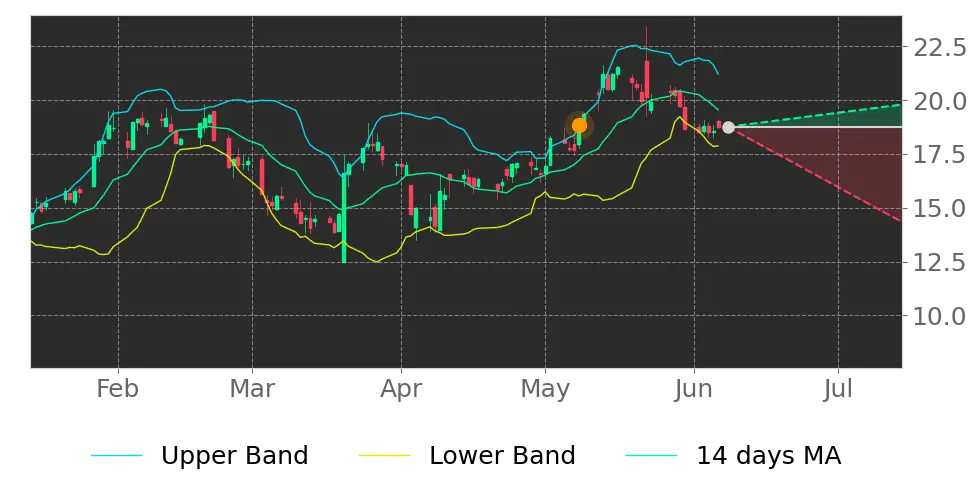Click the 10.0 price axis value

click(x=939, y=317)
